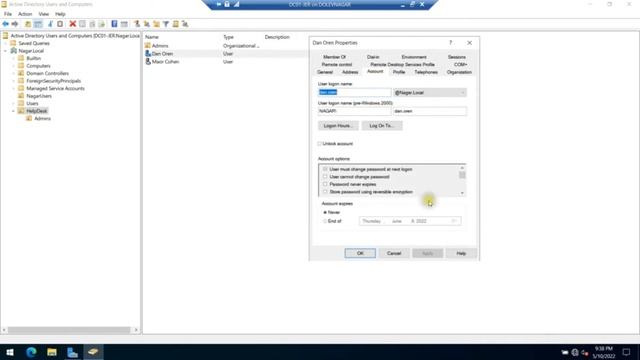The width and height of the screenshot is (640, 360).
Task: Click the Forward arrow in the toolbar
Action: (x=15, y=24)
